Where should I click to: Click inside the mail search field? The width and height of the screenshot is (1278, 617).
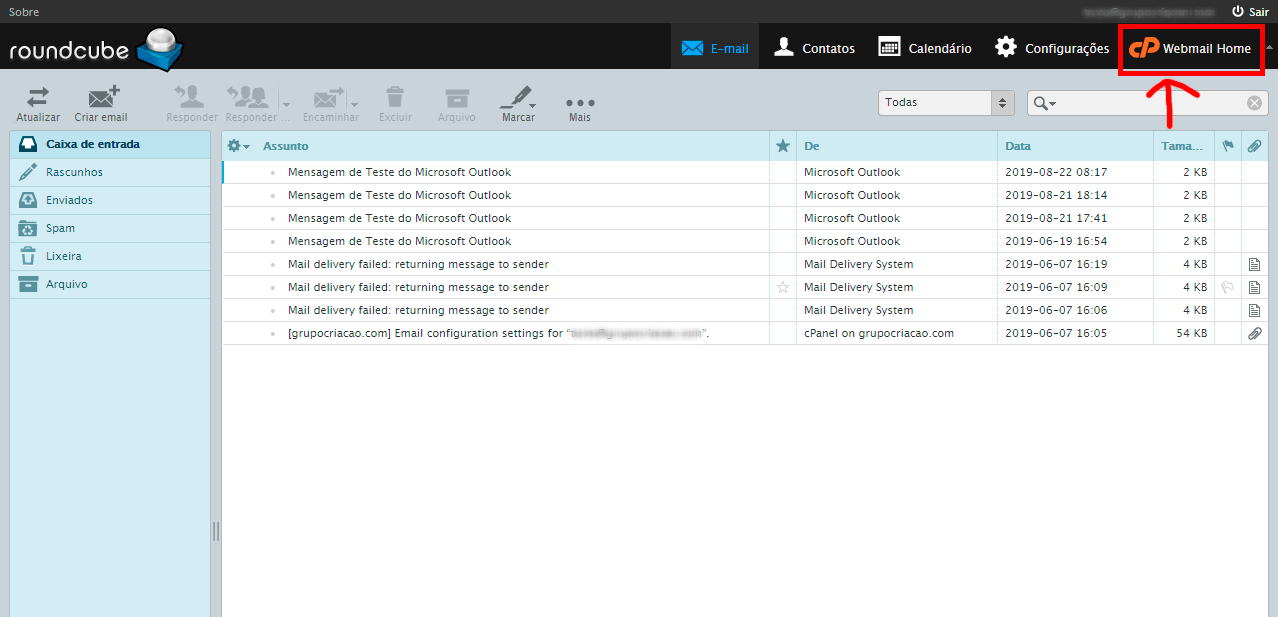(x=1150, y=103)
